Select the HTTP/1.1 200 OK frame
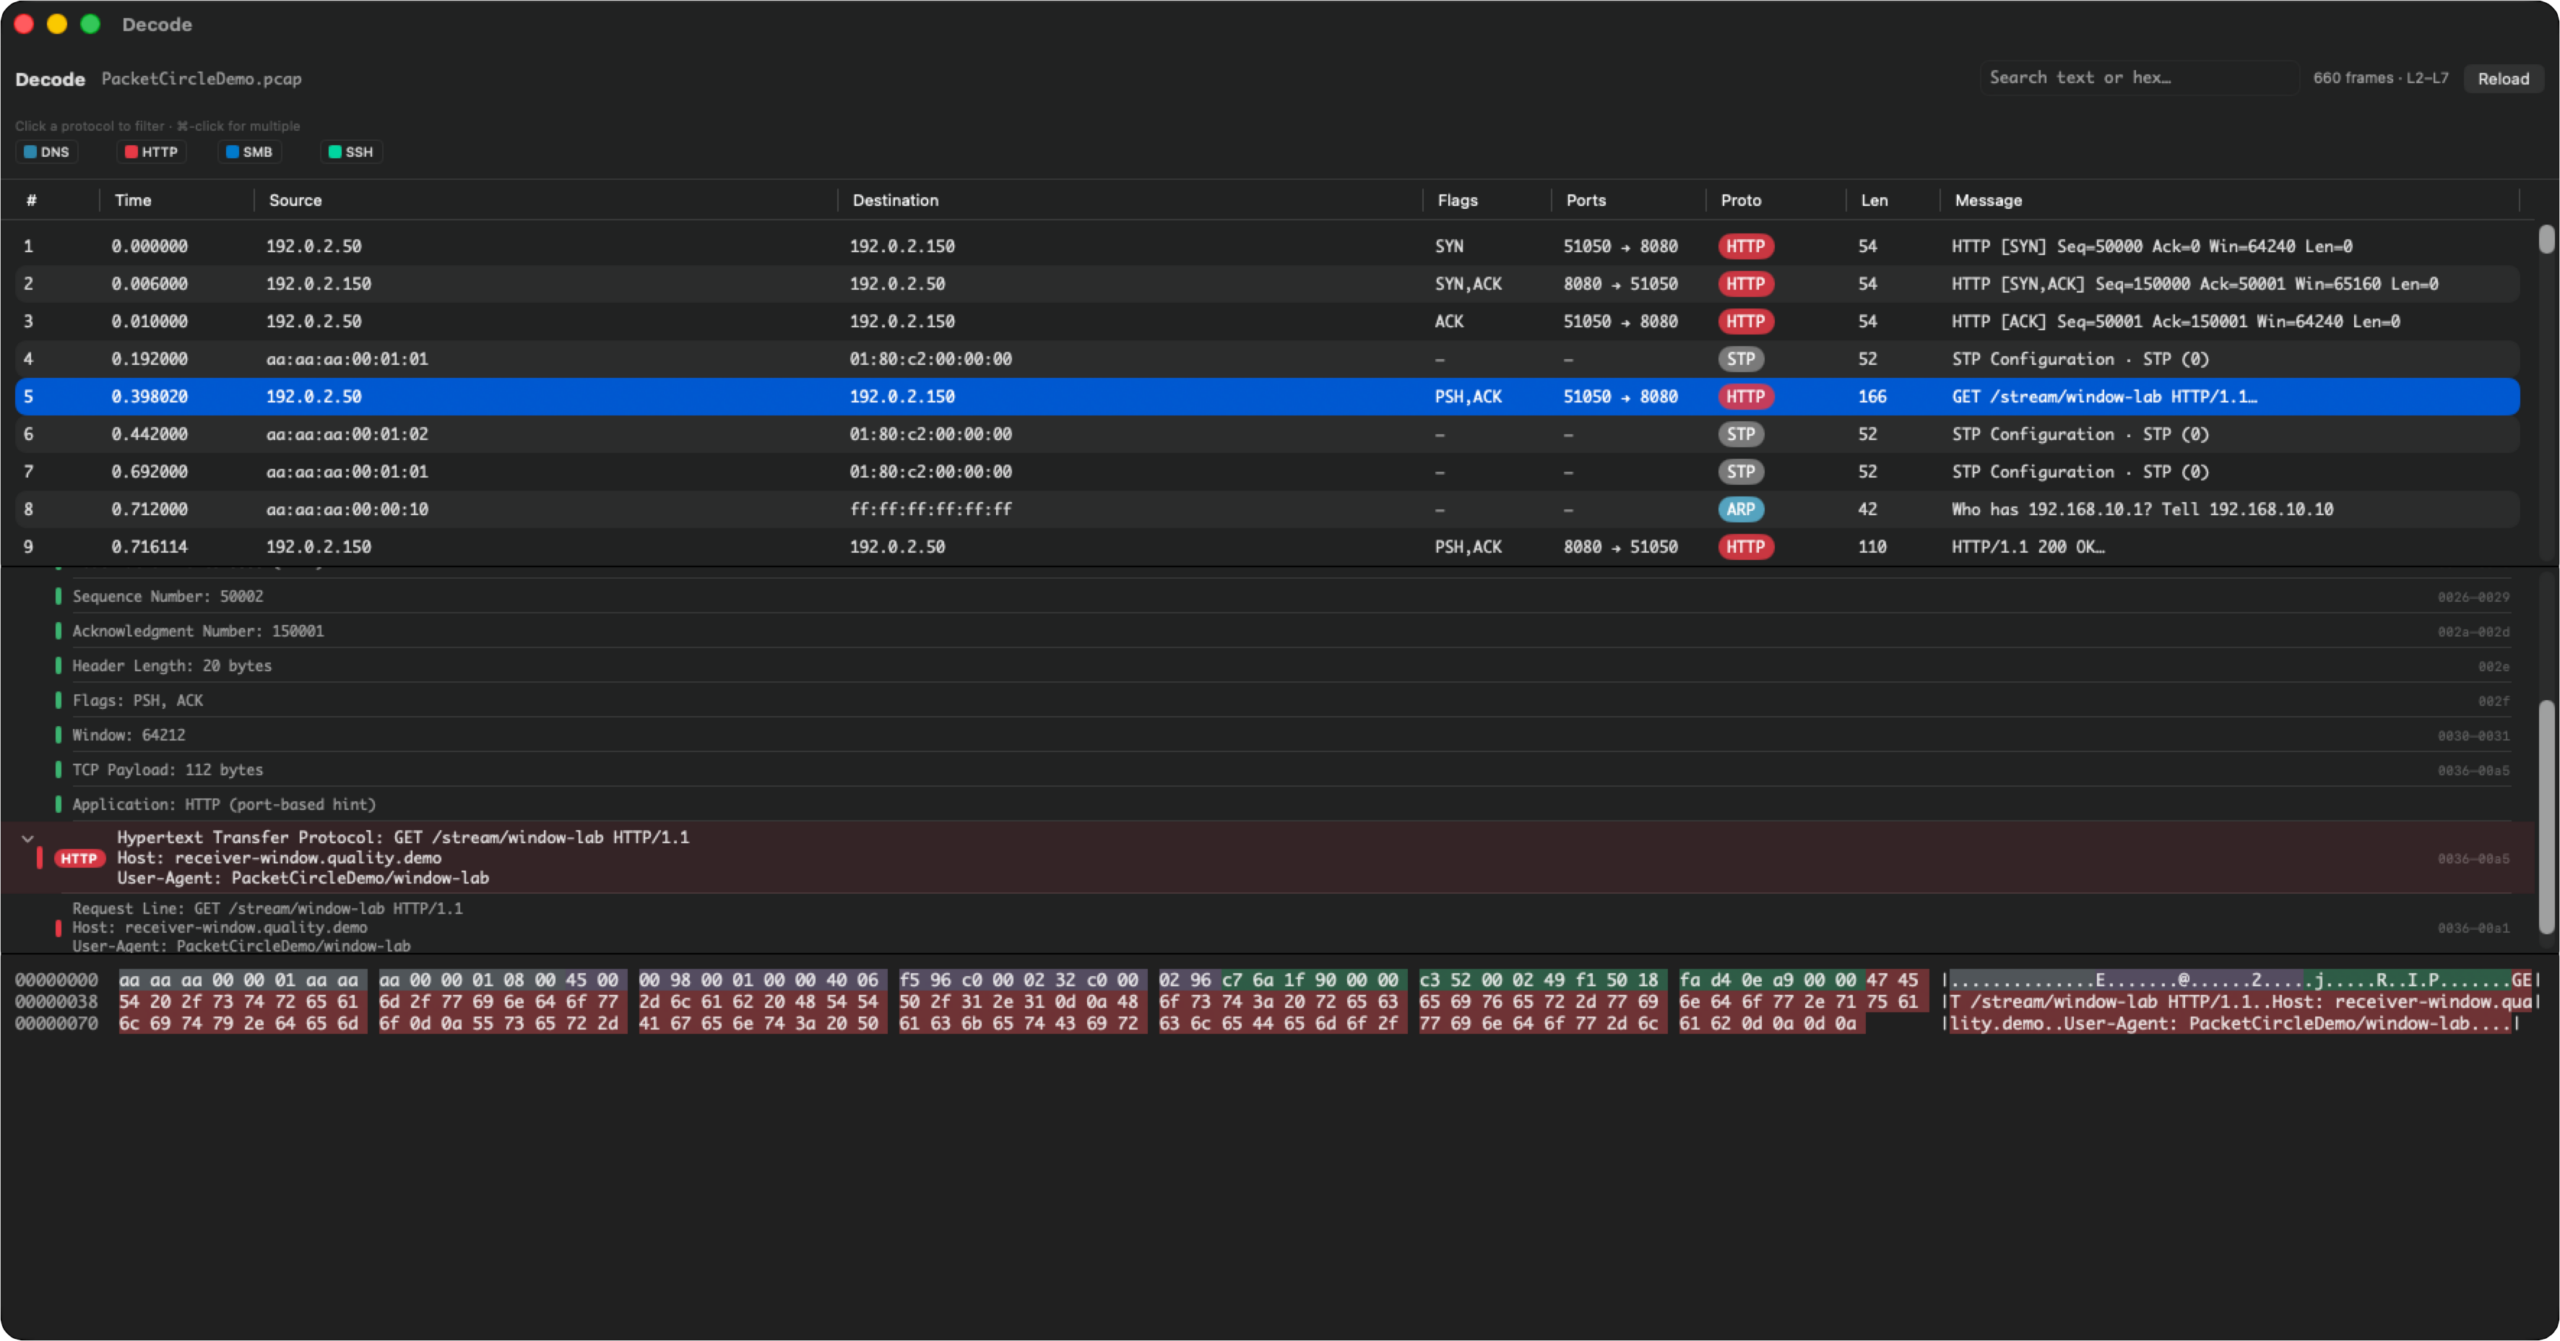 [1267, 547]
